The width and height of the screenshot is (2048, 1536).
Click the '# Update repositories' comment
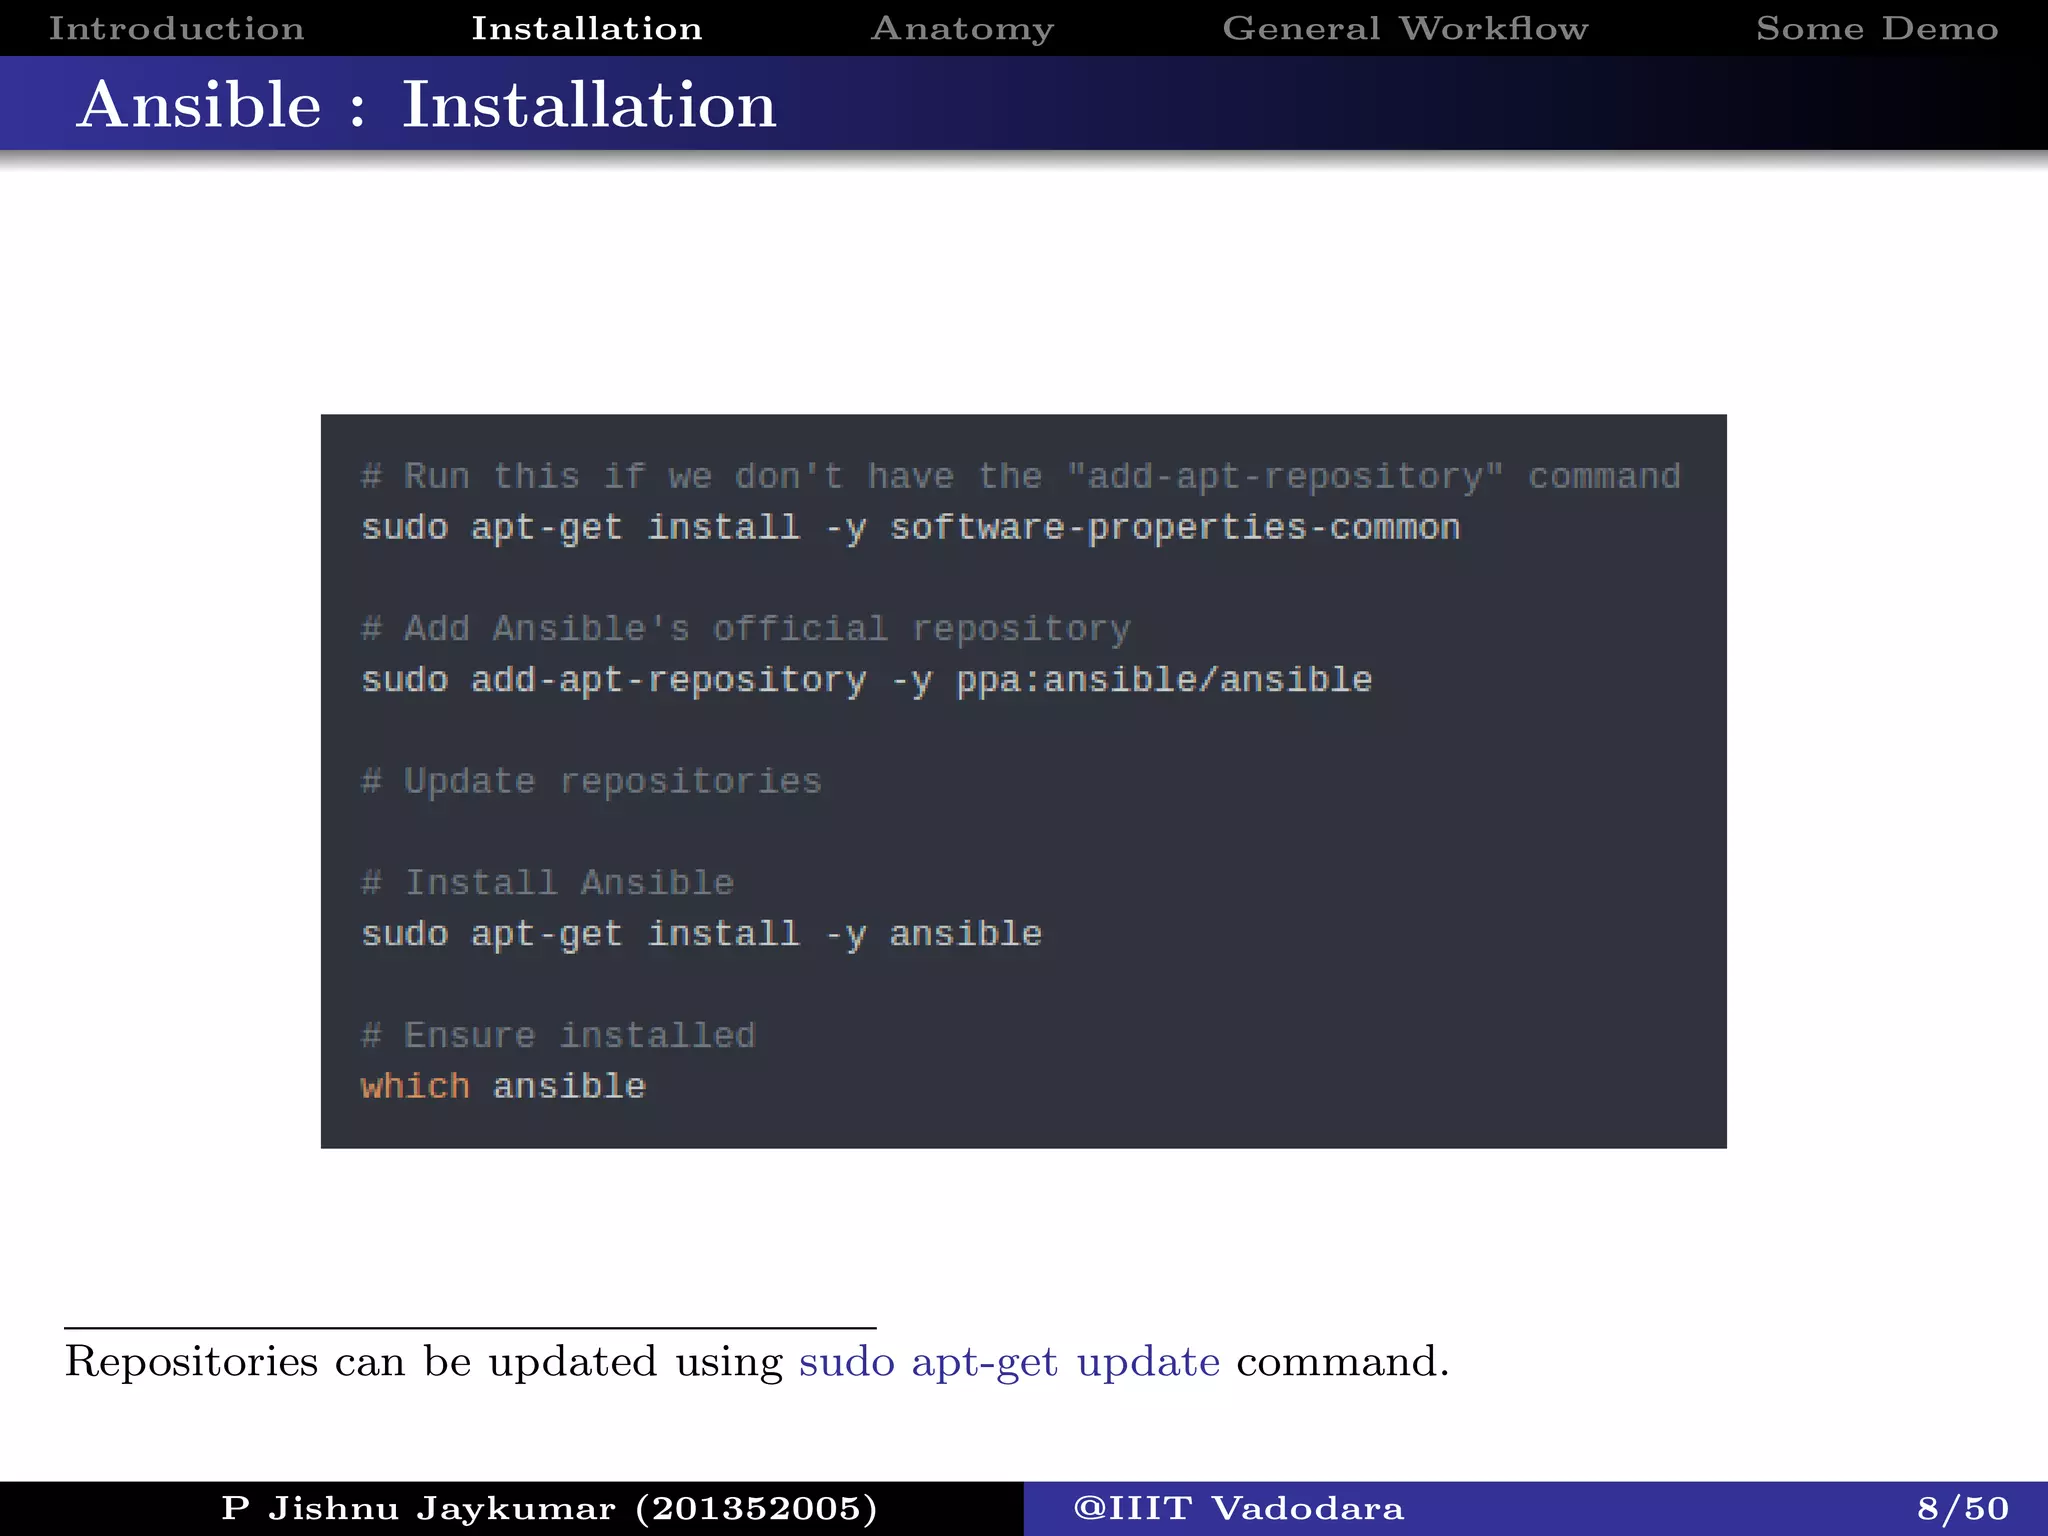click(x=591, y=781)
